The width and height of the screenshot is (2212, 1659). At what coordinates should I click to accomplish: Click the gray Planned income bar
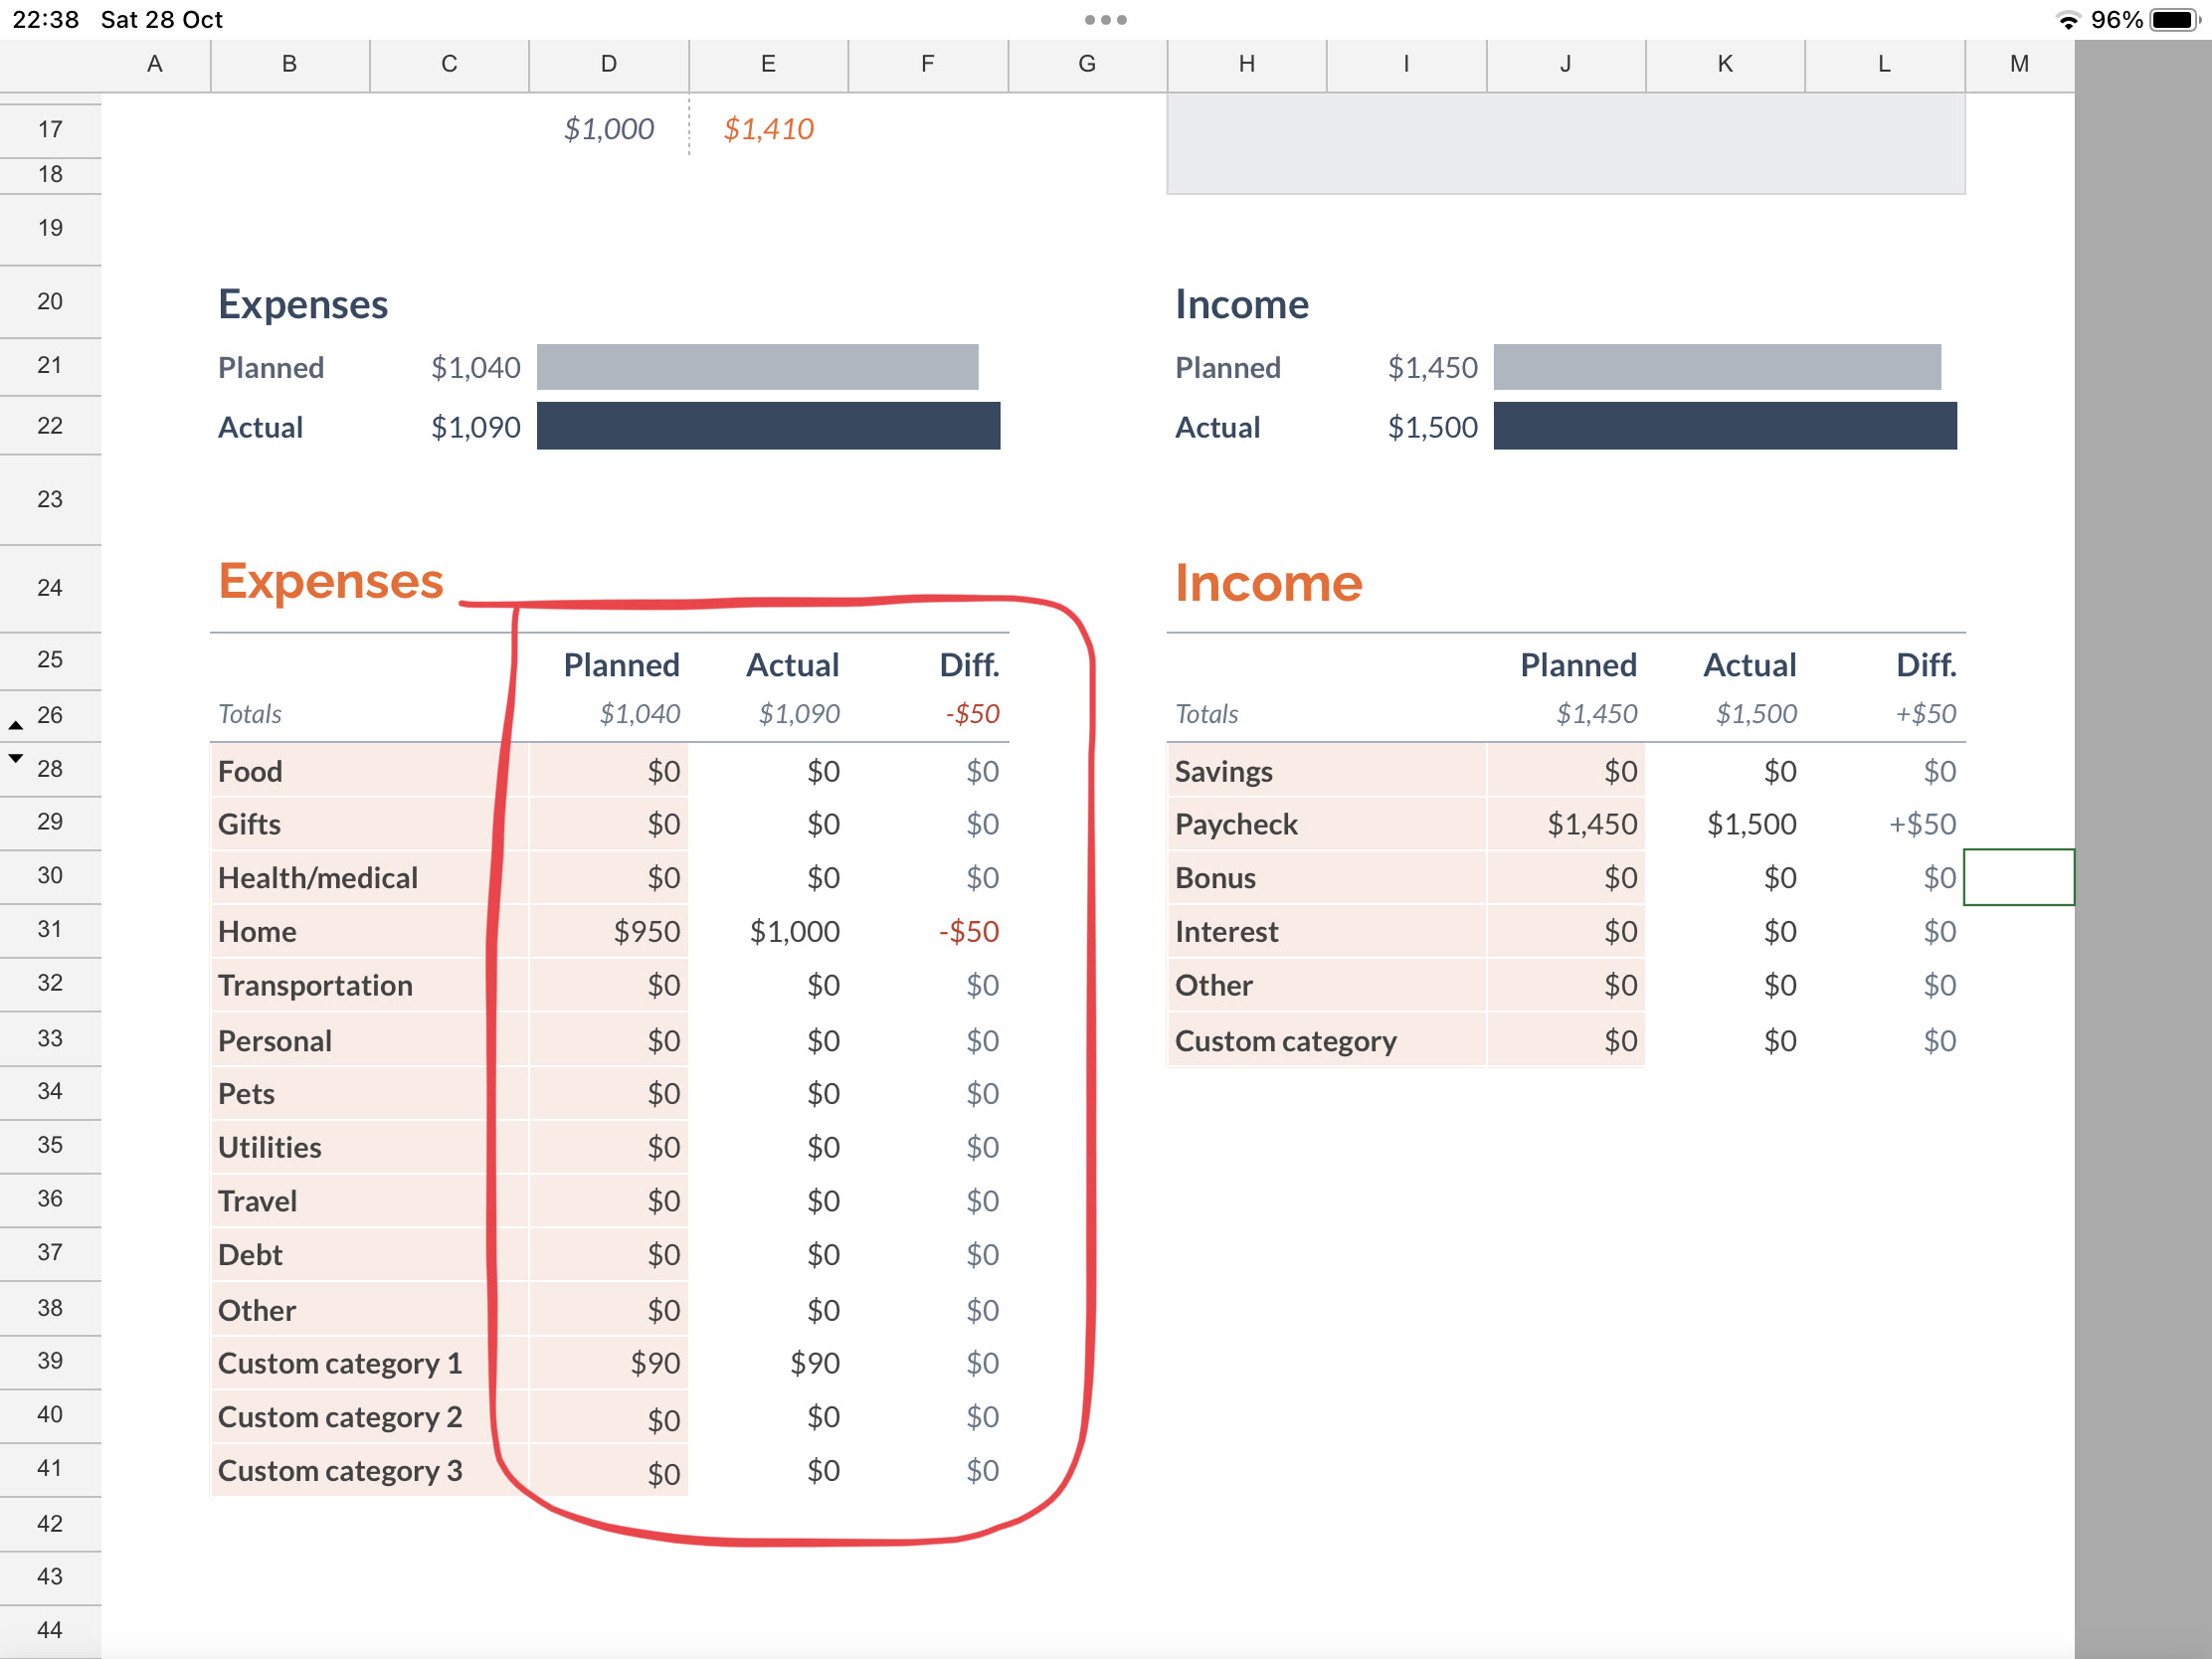coord(1716,367)
